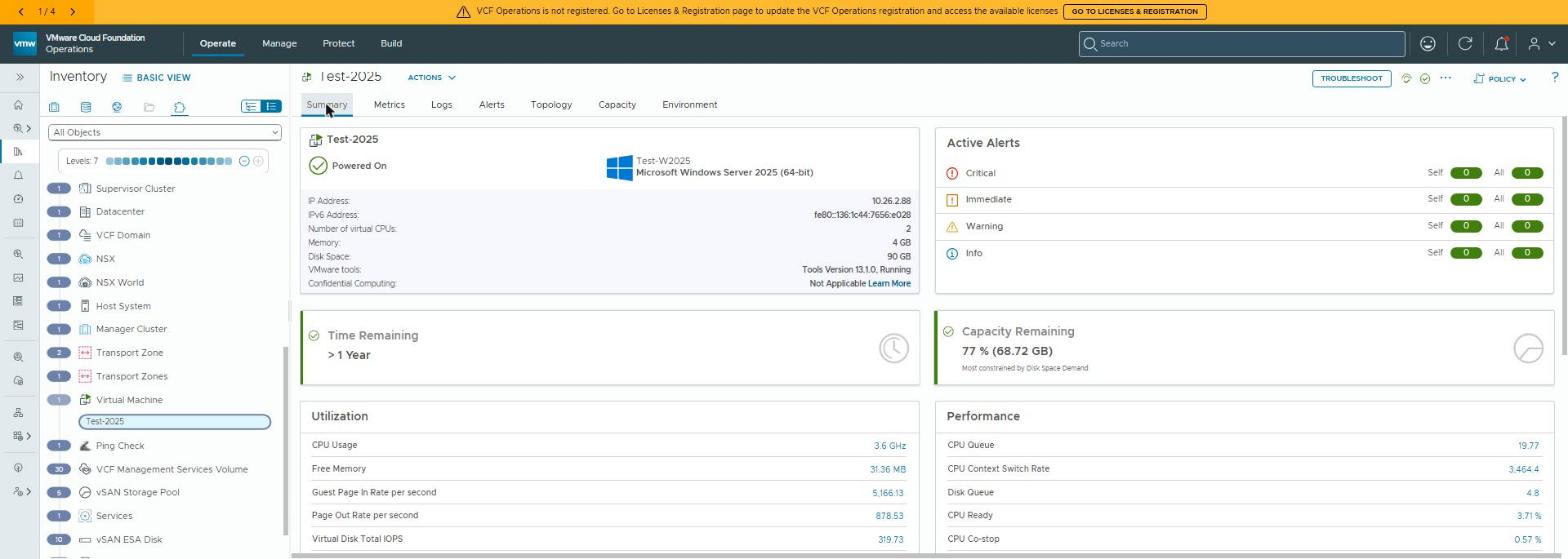Open the Operate top menu
Image resolution: width=1568 pixels, height=559 pixels.
217,44
